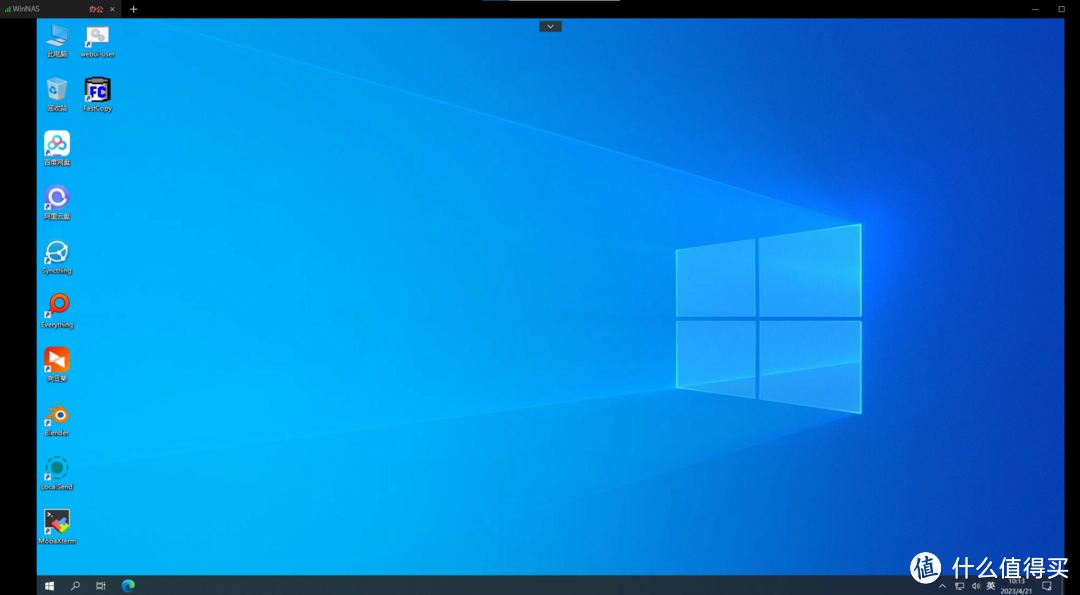Launch the Syncthing desktop shortcut
1080x595 pixels.
(x=57, y=257)
